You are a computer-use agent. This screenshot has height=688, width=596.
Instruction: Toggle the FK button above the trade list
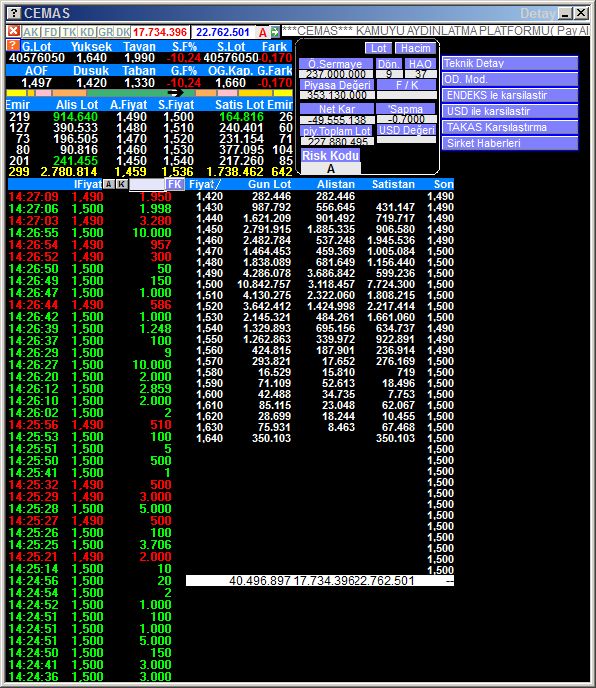(x=175, y=184)
